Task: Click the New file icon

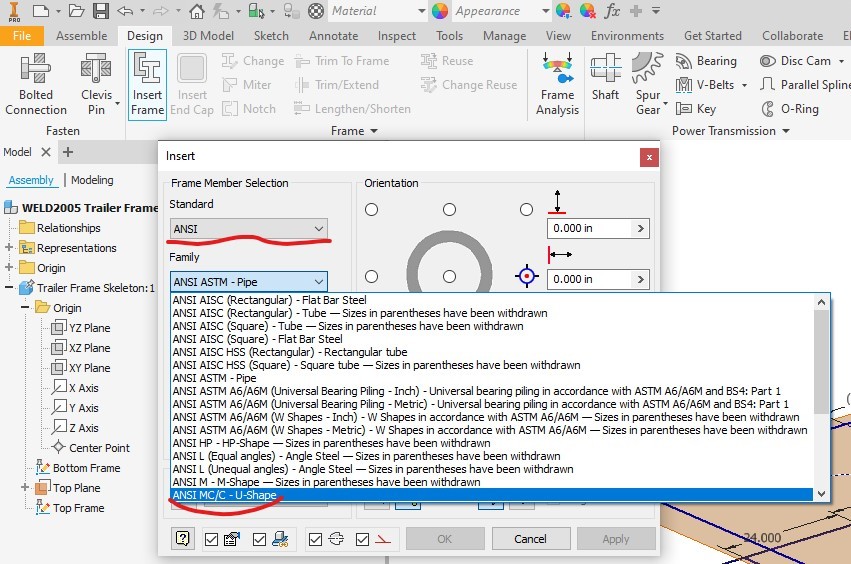Action: [41, 10]
